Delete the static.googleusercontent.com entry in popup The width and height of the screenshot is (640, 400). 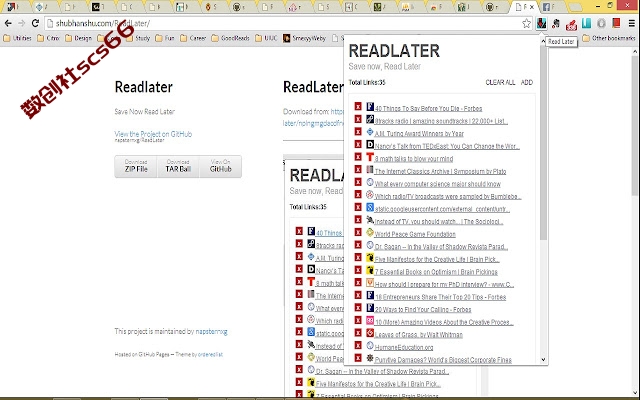pos(358,207)
